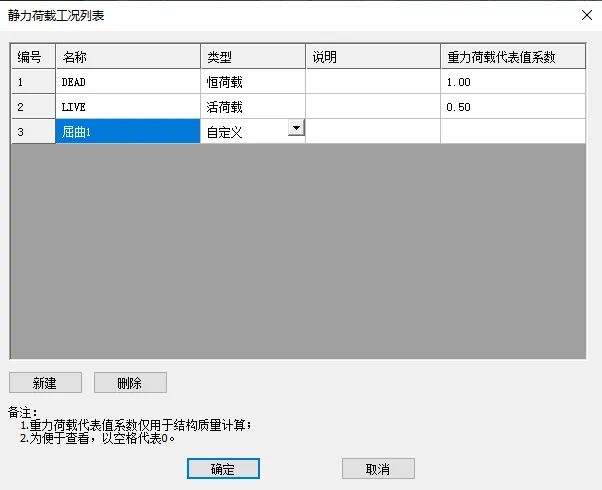Screen dimensions: 602x490
Task: Select row number 1 header
Action: click(33, 82)
